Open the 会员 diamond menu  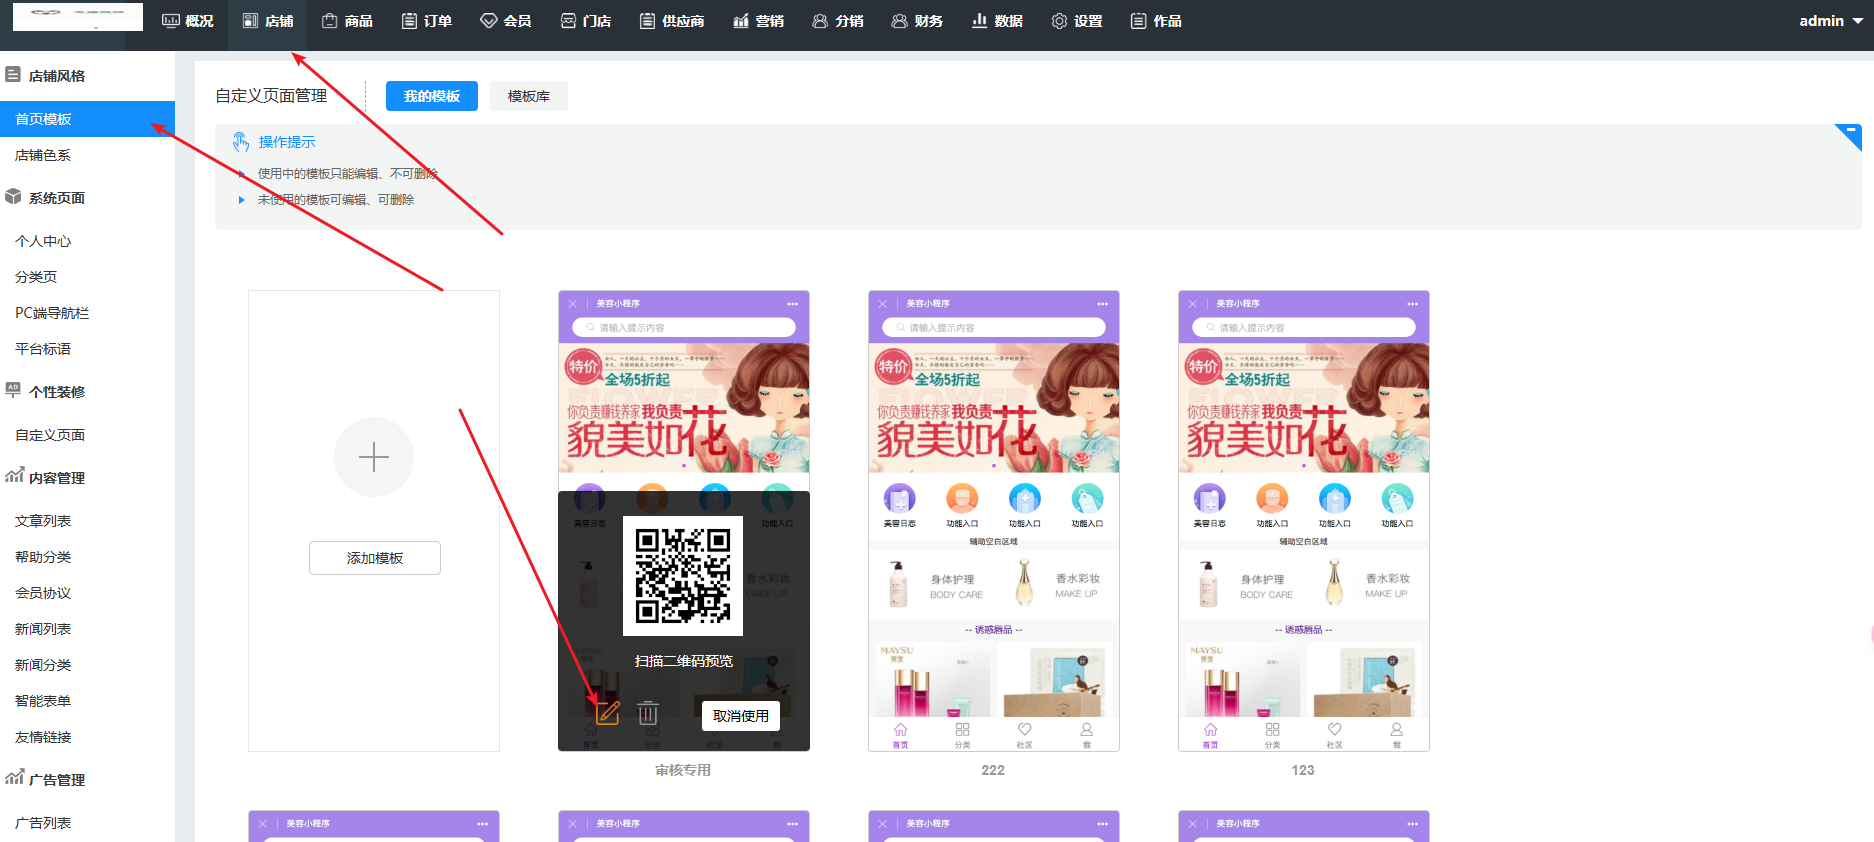506,21
